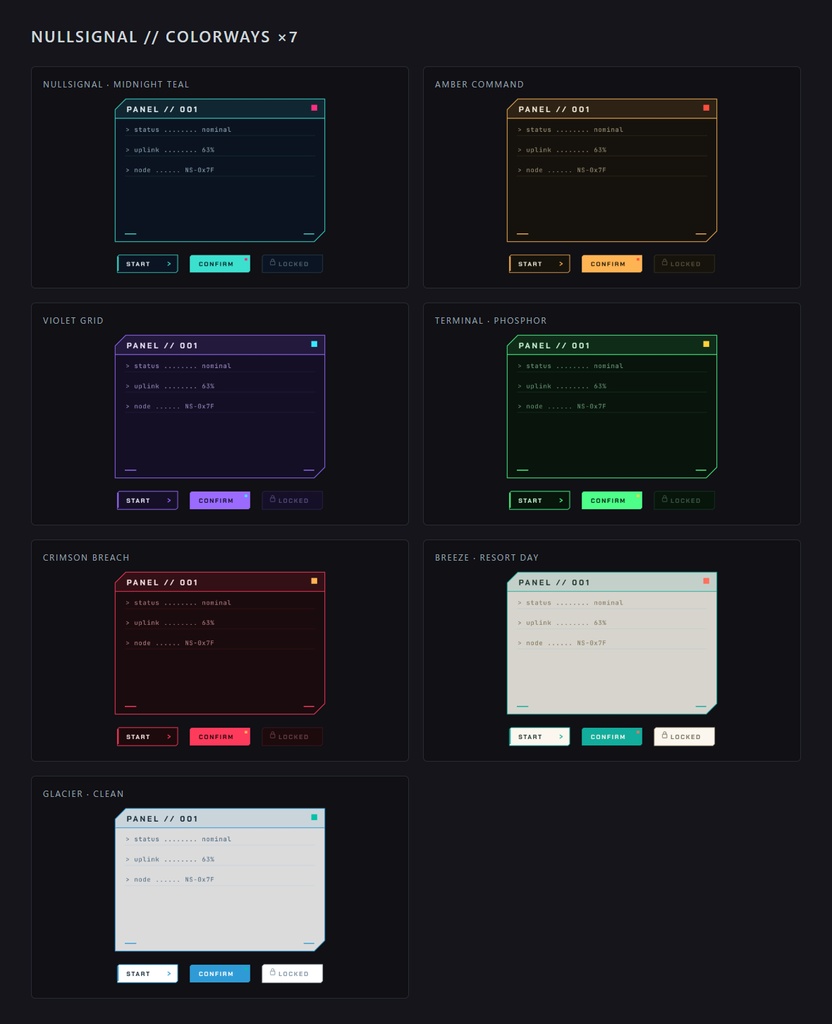The image size is (832, 1024).
Task: Click lock icon on Terminal Phosphor LOCKED button
Action: [664, 499]
